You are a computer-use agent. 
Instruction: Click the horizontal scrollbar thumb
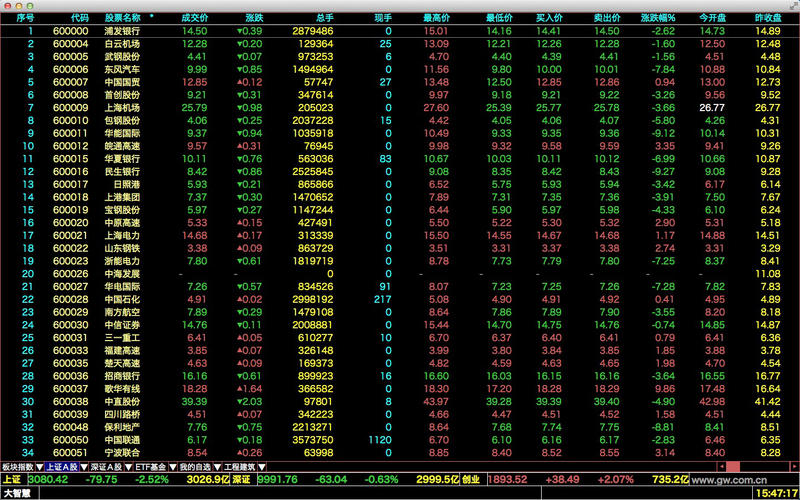[733, 466]
